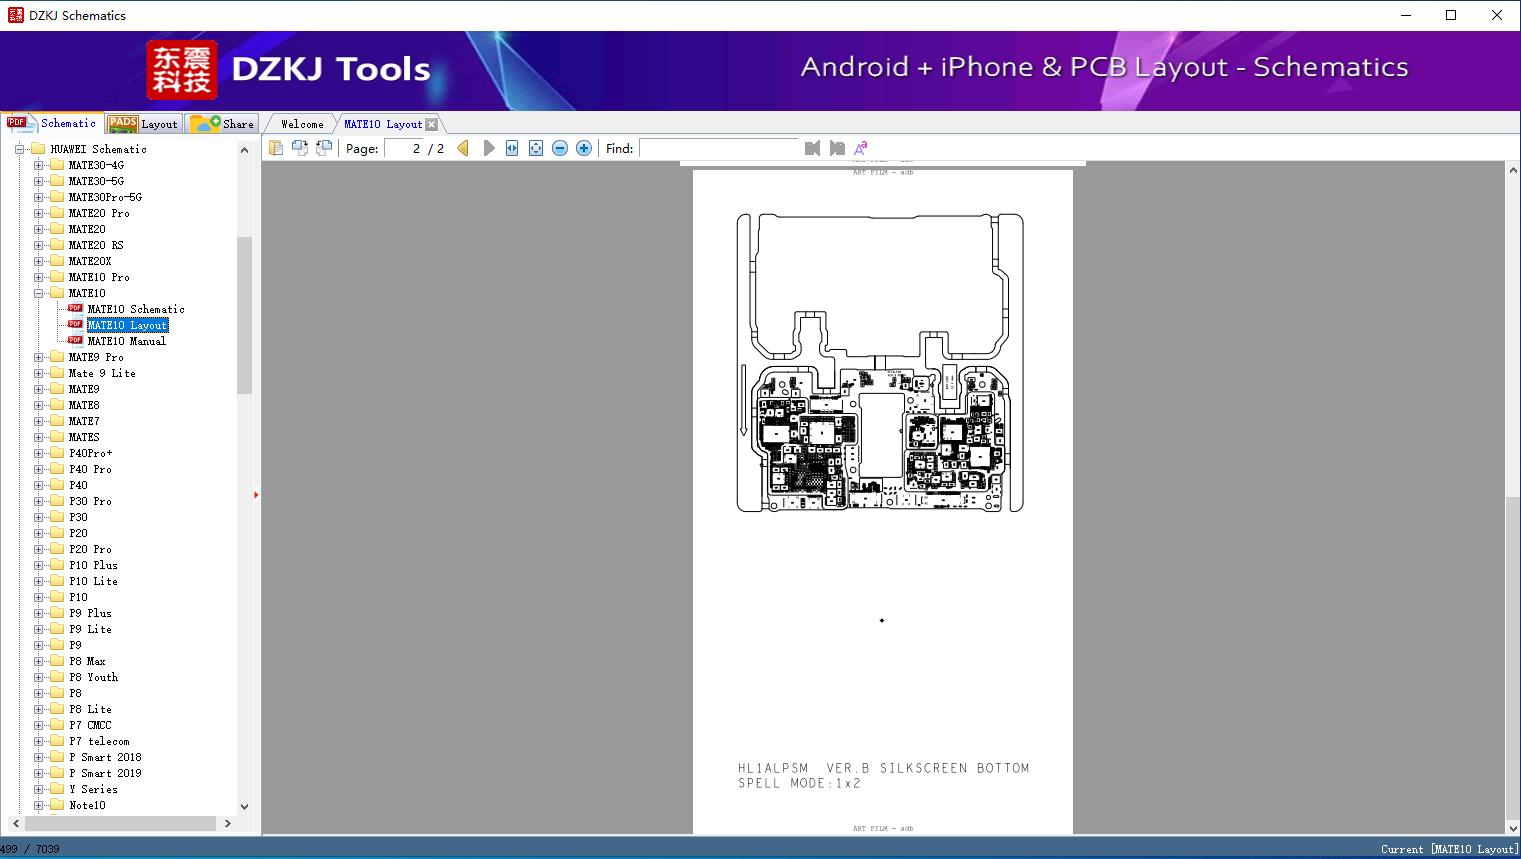This screenshot has height=859, width=1521.
Task: Select the Mate 9 Lite folder
Action: (x=102, y=373)
